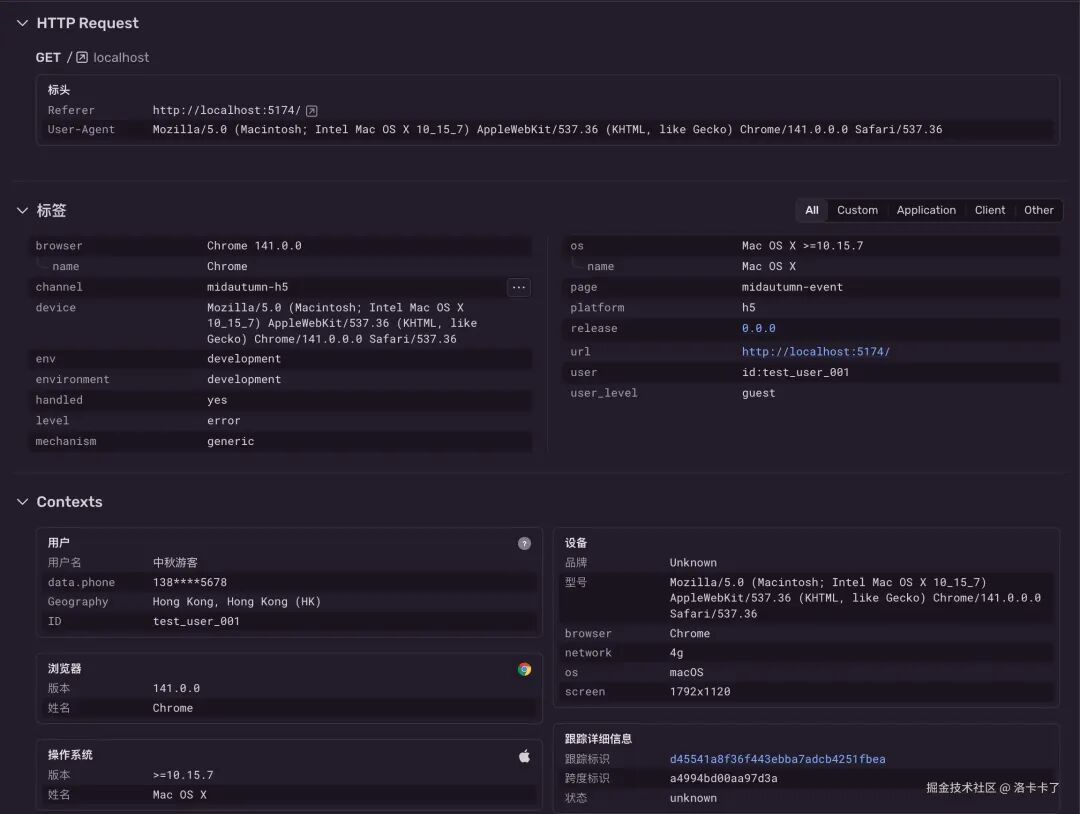
Task: Click the 浏览器 版本 value 141.0.0
Action: tap(176, 689)
